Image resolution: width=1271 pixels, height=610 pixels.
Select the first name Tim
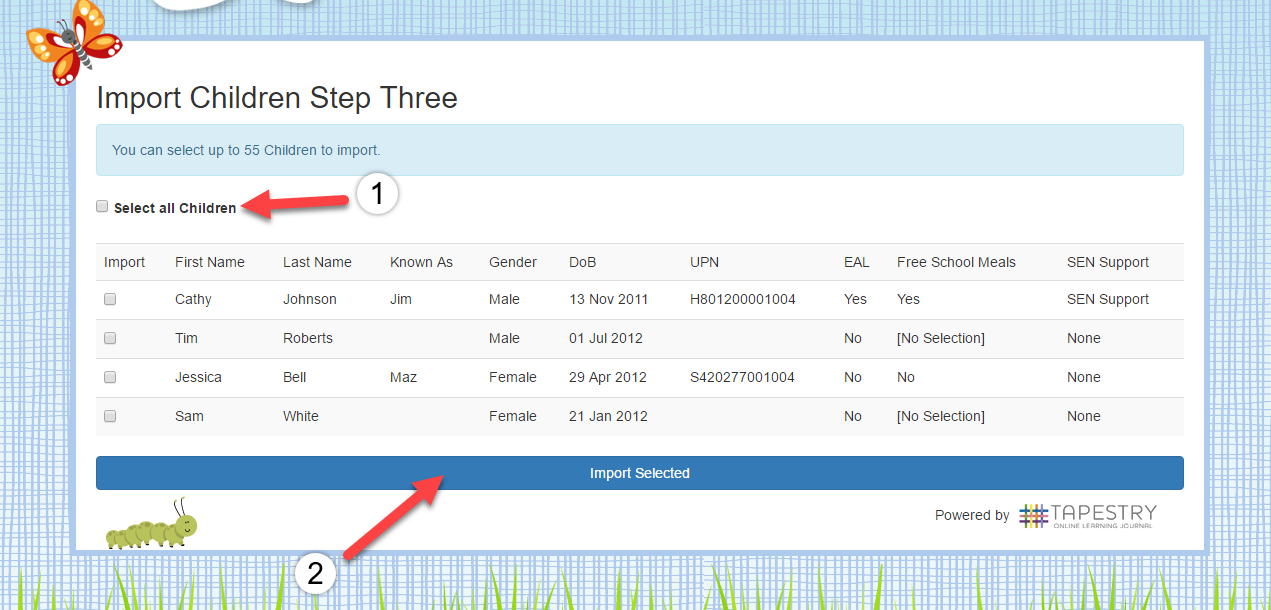click(x=186, y=338)
